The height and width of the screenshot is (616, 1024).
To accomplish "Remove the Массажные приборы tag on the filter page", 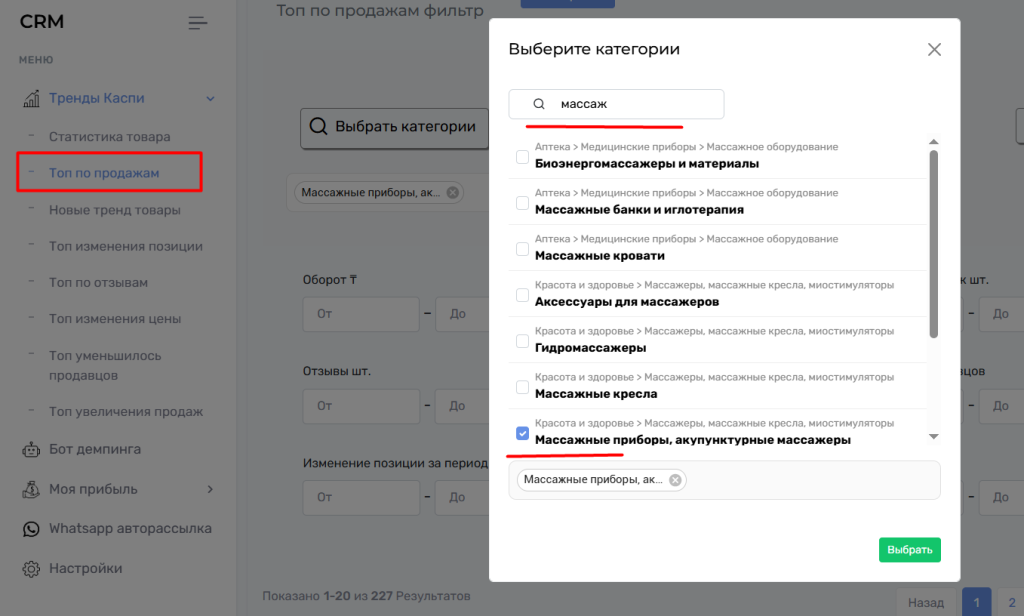I will click(453, 193).
